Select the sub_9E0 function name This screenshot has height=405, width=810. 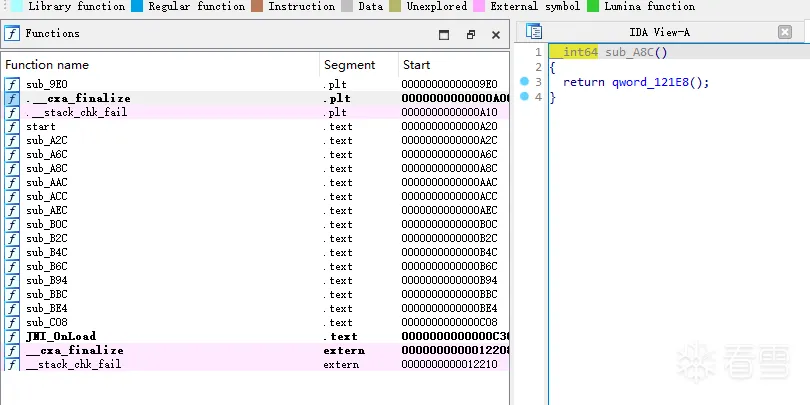[46, 84]
